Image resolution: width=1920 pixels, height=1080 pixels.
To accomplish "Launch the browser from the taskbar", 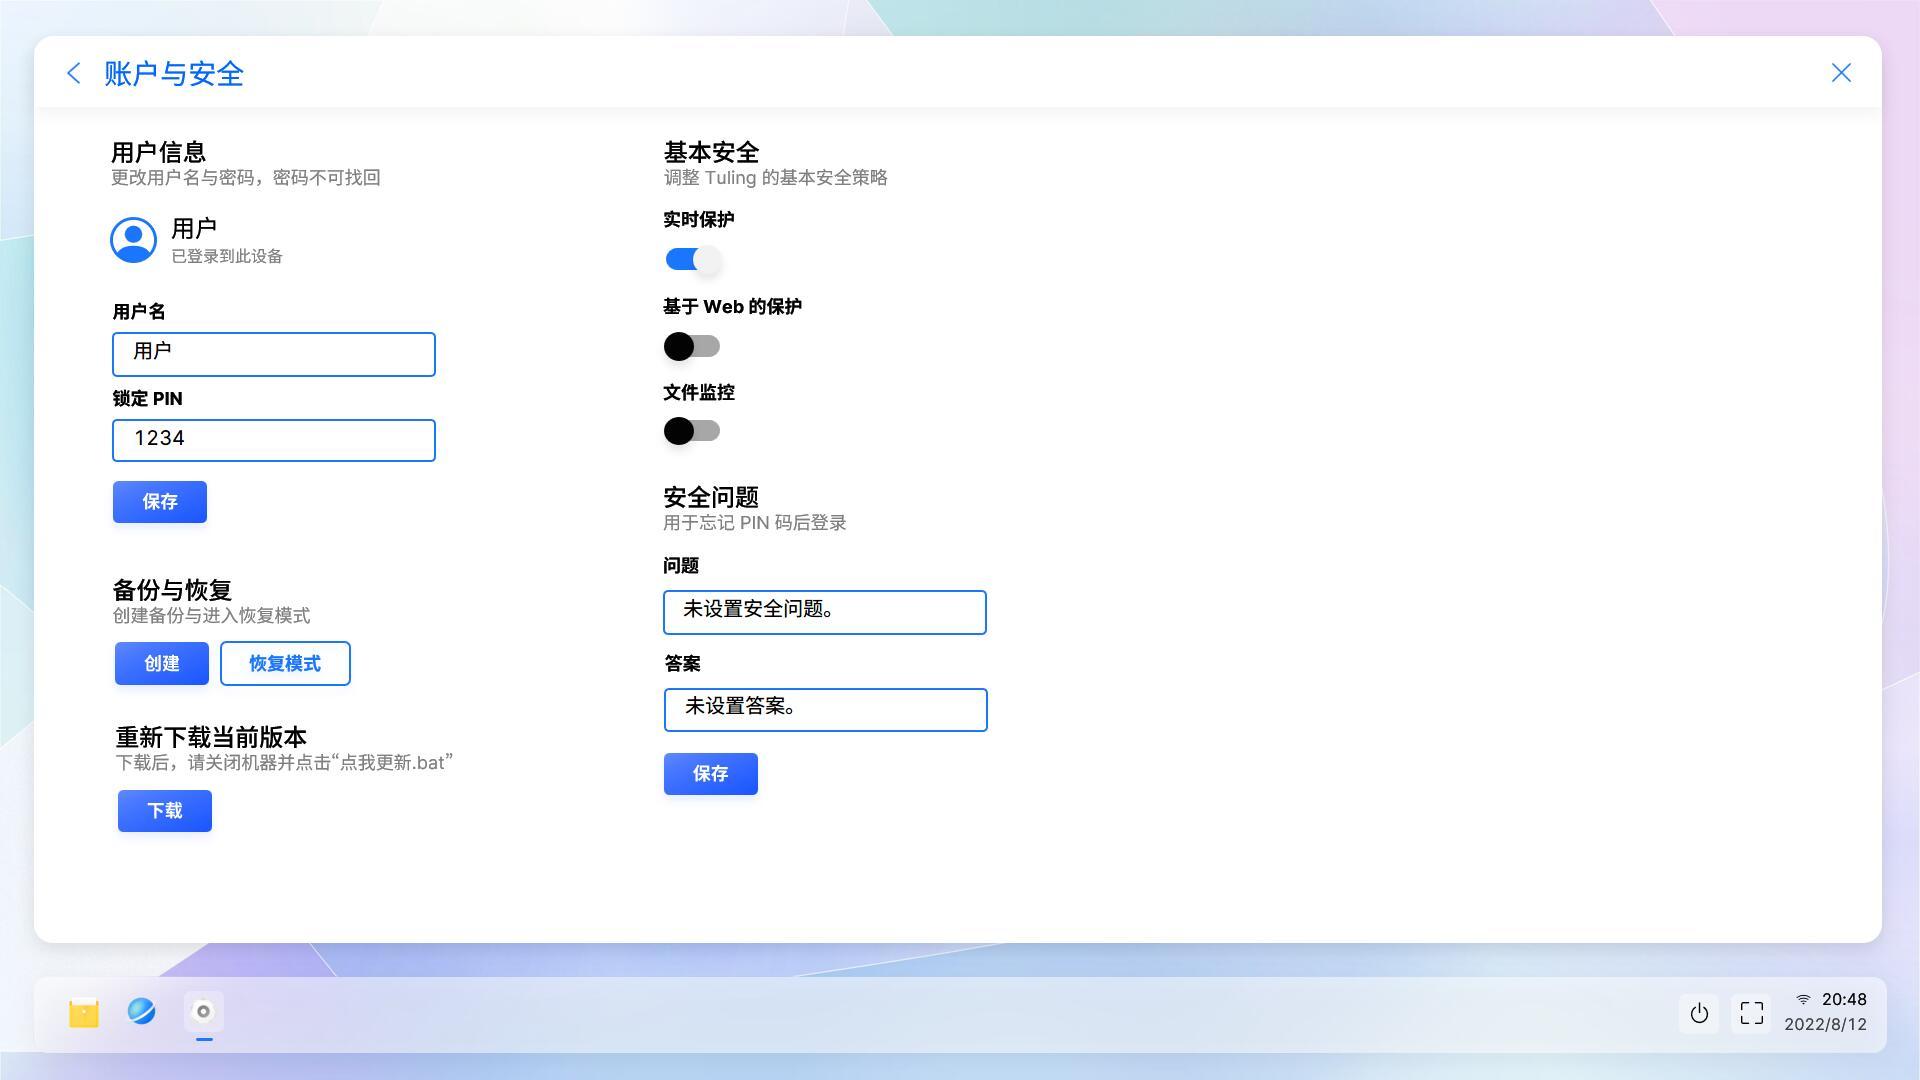I will pos(143,1013).
